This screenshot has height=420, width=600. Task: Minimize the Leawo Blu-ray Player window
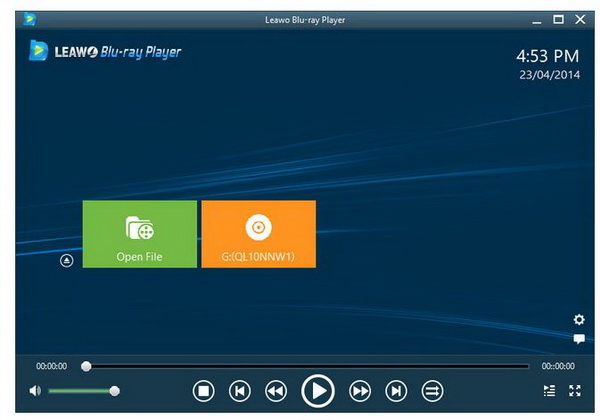click(x=536, y=20)
